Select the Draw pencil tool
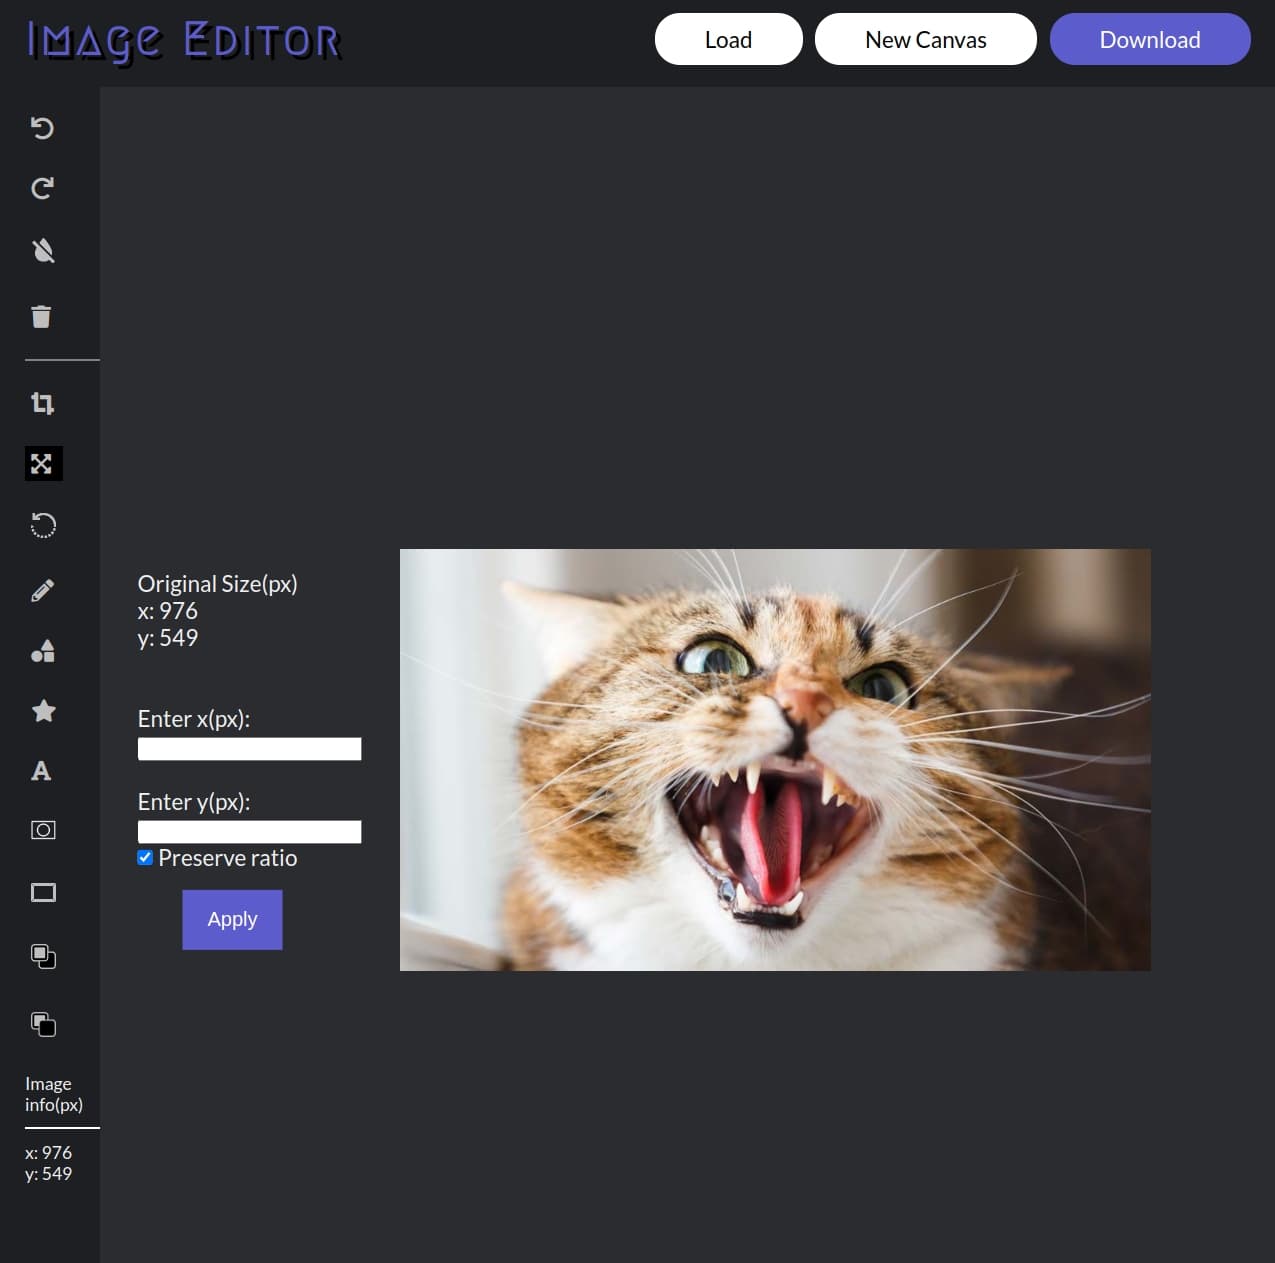The image size is (1275, 1263). 42,589
